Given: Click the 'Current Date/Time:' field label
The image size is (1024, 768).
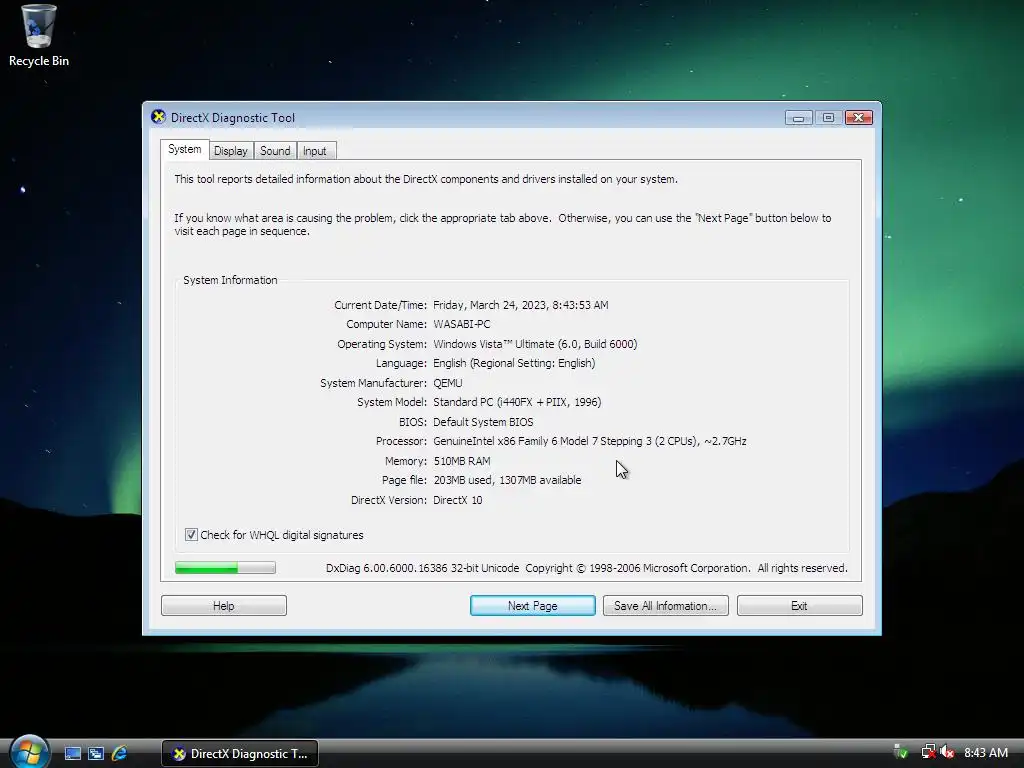Looking at the screenshot, I should pyautogui.click(x=380, y=305).
